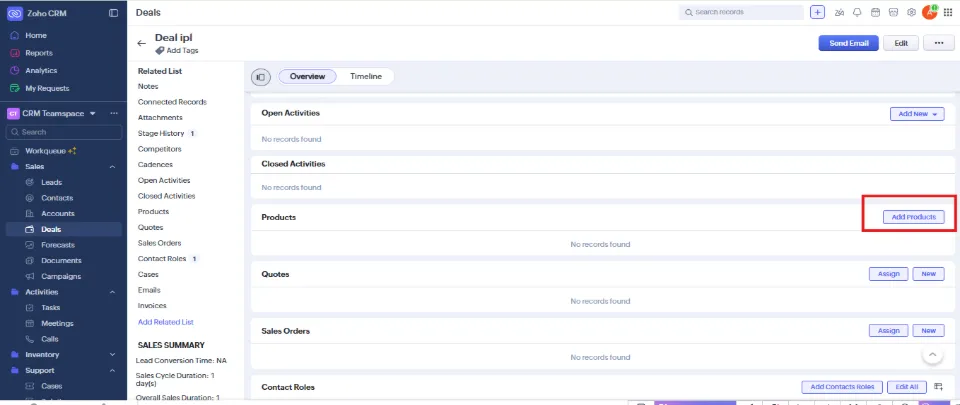The width and height of the screenshot is (960, 405).
Task: Jump to Stage History in Related List
Action: tap(161, 133)
